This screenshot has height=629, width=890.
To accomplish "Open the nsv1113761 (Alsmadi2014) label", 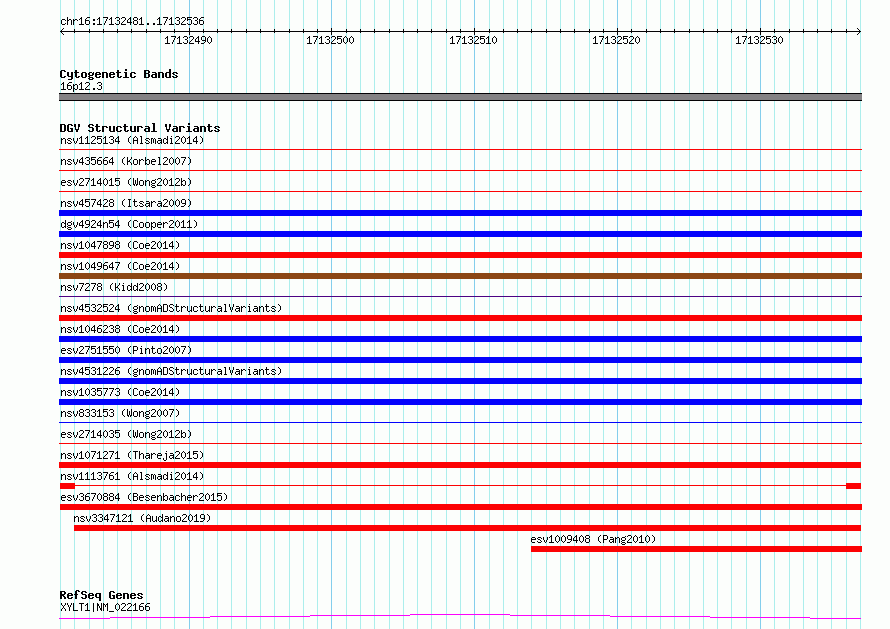I will click(132, 476).
